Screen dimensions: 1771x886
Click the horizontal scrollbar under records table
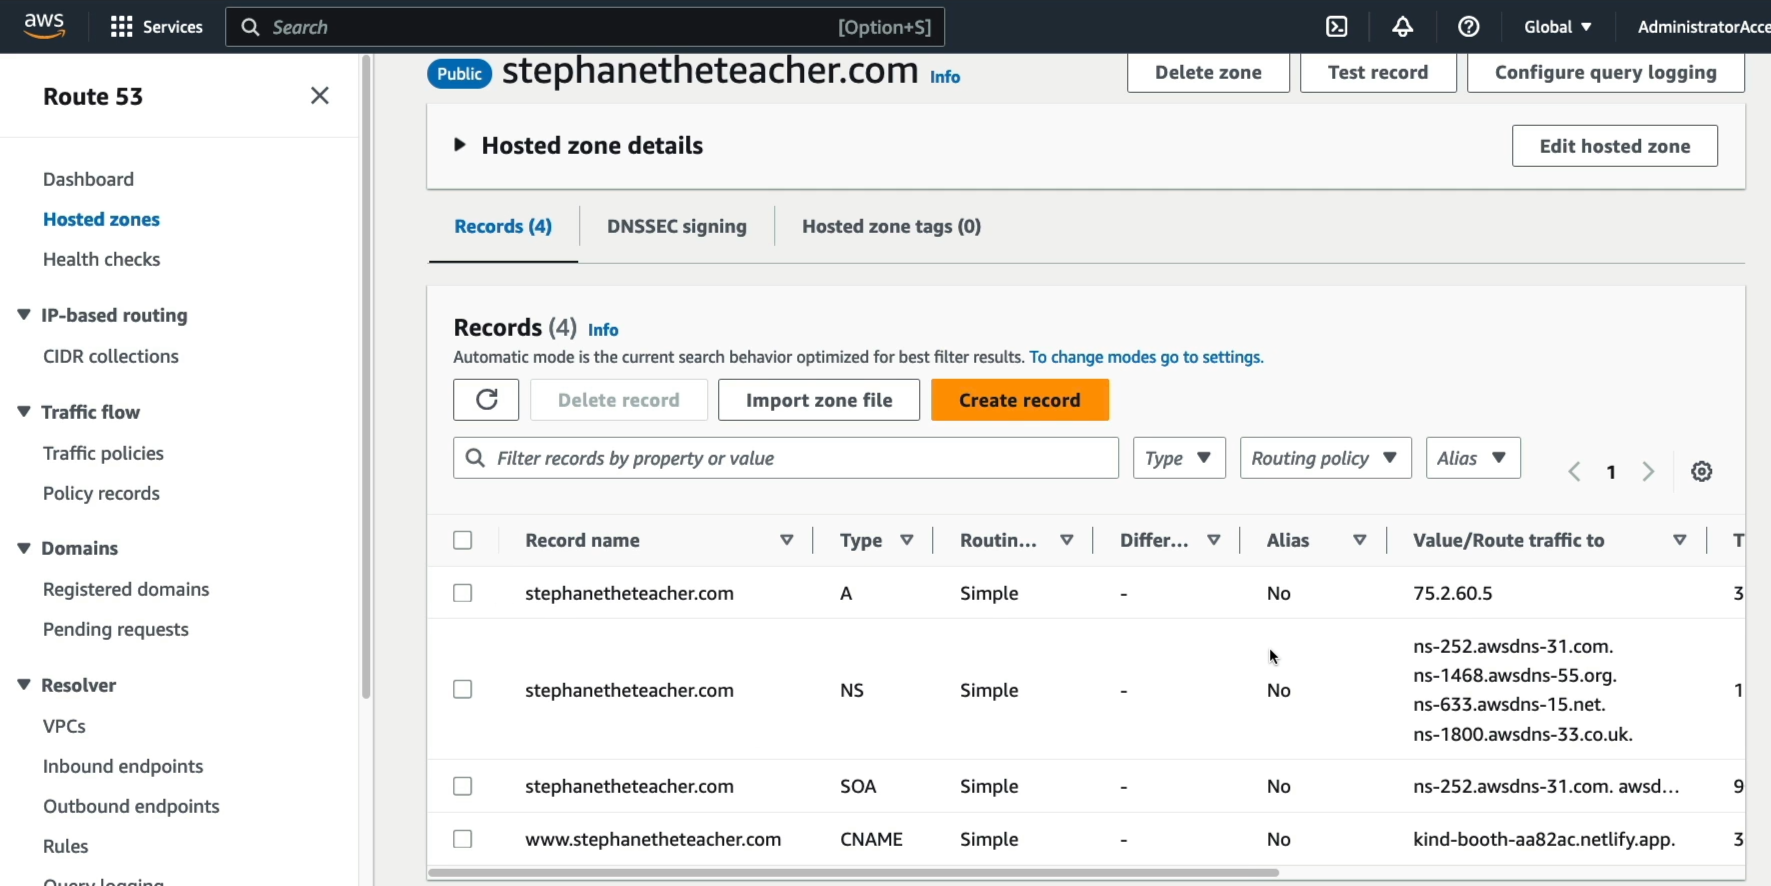point(853,873)
